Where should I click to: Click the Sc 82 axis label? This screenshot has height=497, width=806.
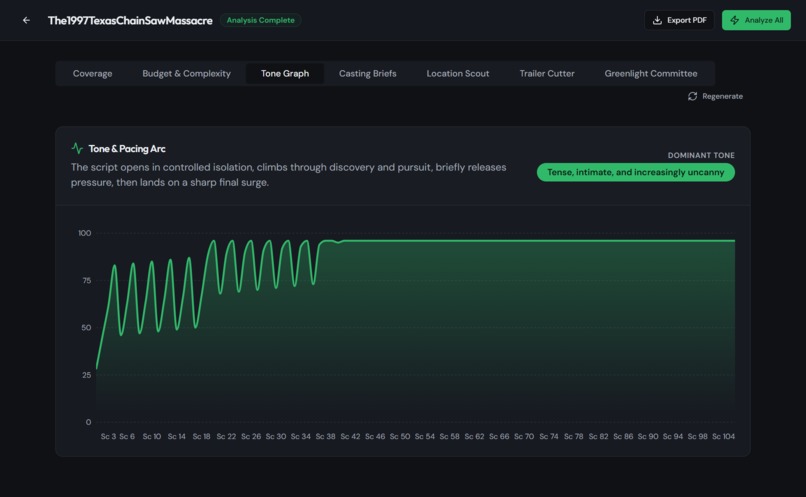598,436
